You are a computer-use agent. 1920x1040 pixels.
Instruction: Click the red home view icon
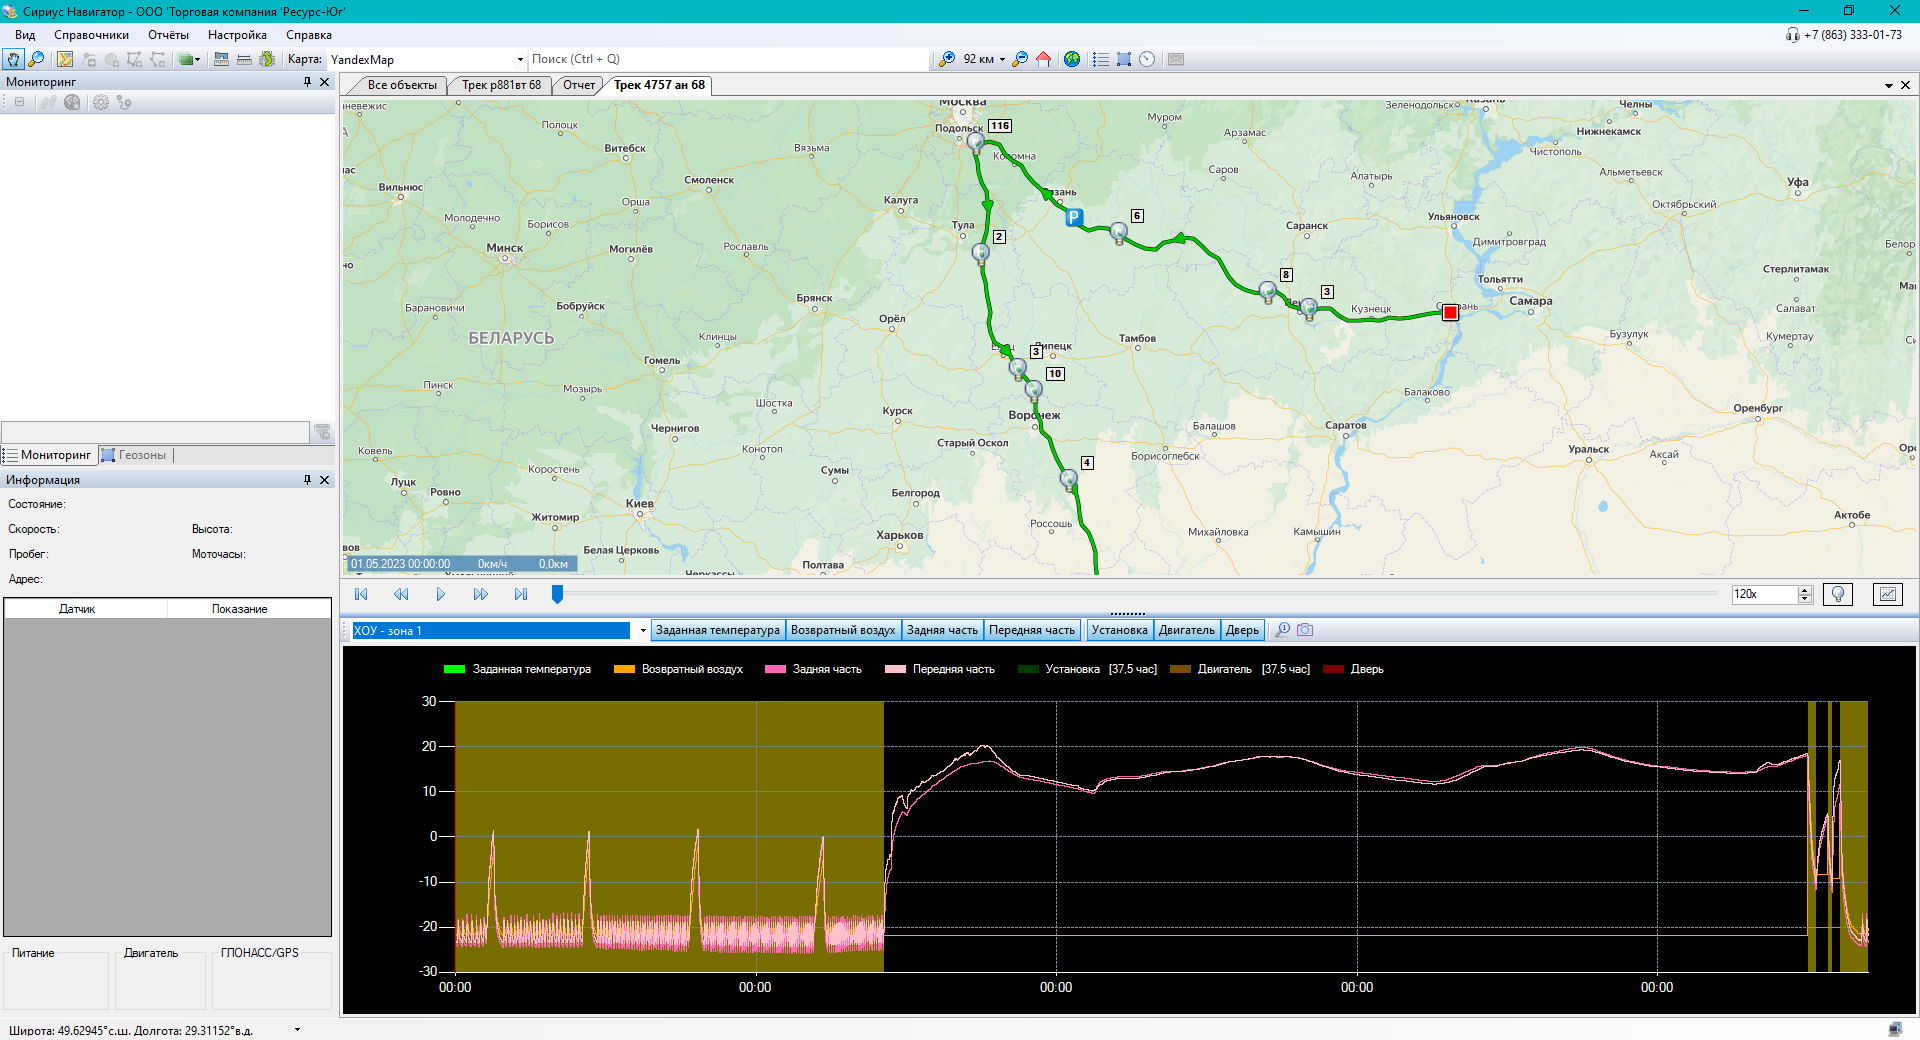coord(1043,60)
